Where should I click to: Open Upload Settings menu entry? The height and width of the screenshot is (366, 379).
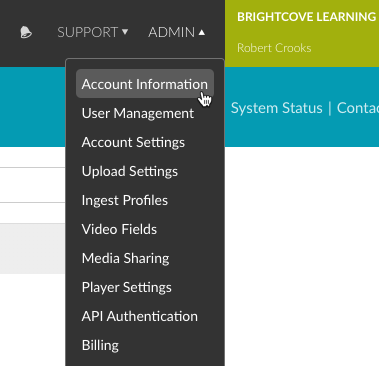[130, 172]
